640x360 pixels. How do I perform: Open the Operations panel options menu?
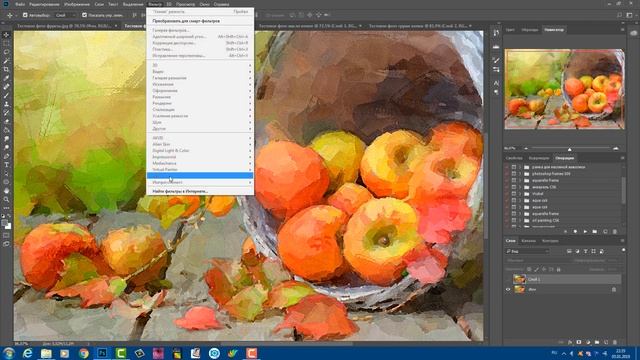pyautogui.click(x=622, y=158)
